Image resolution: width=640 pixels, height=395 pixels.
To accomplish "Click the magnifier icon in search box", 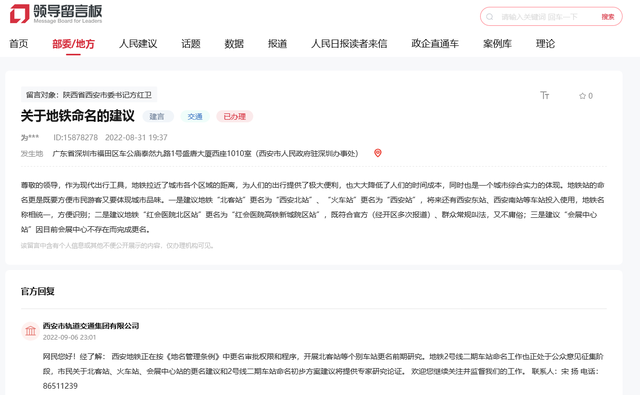I will click(490, 17).
